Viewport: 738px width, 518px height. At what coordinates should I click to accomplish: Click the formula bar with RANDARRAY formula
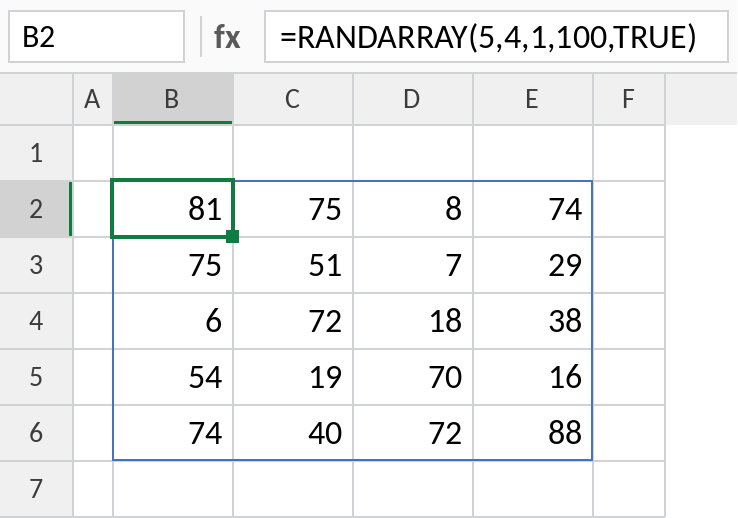pyautogui.click(x=496, y=37)
